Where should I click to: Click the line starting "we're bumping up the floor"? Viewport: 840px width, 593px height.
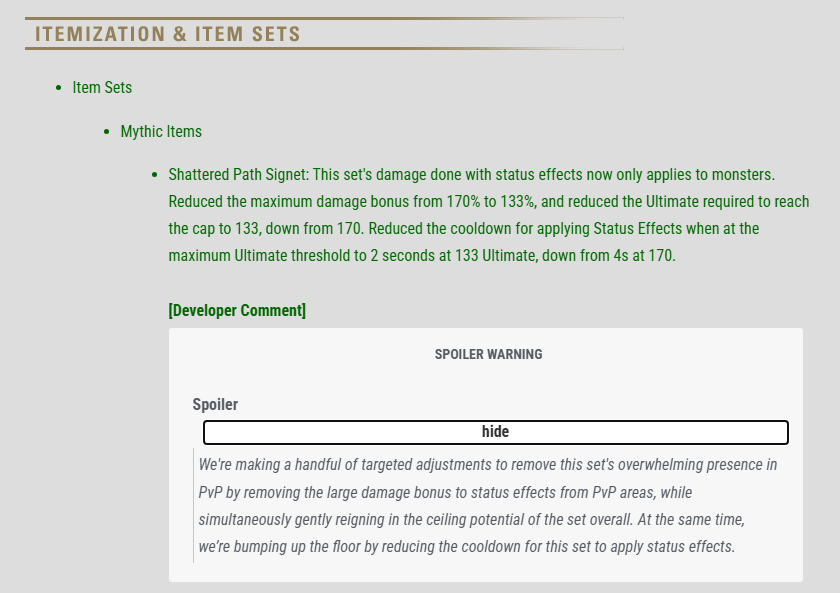[x=467, y=546]
